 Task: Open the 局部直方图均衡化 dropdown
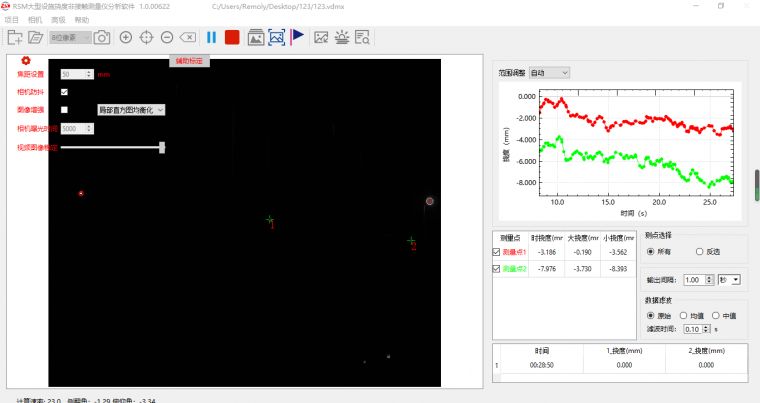tap(131, 110)
